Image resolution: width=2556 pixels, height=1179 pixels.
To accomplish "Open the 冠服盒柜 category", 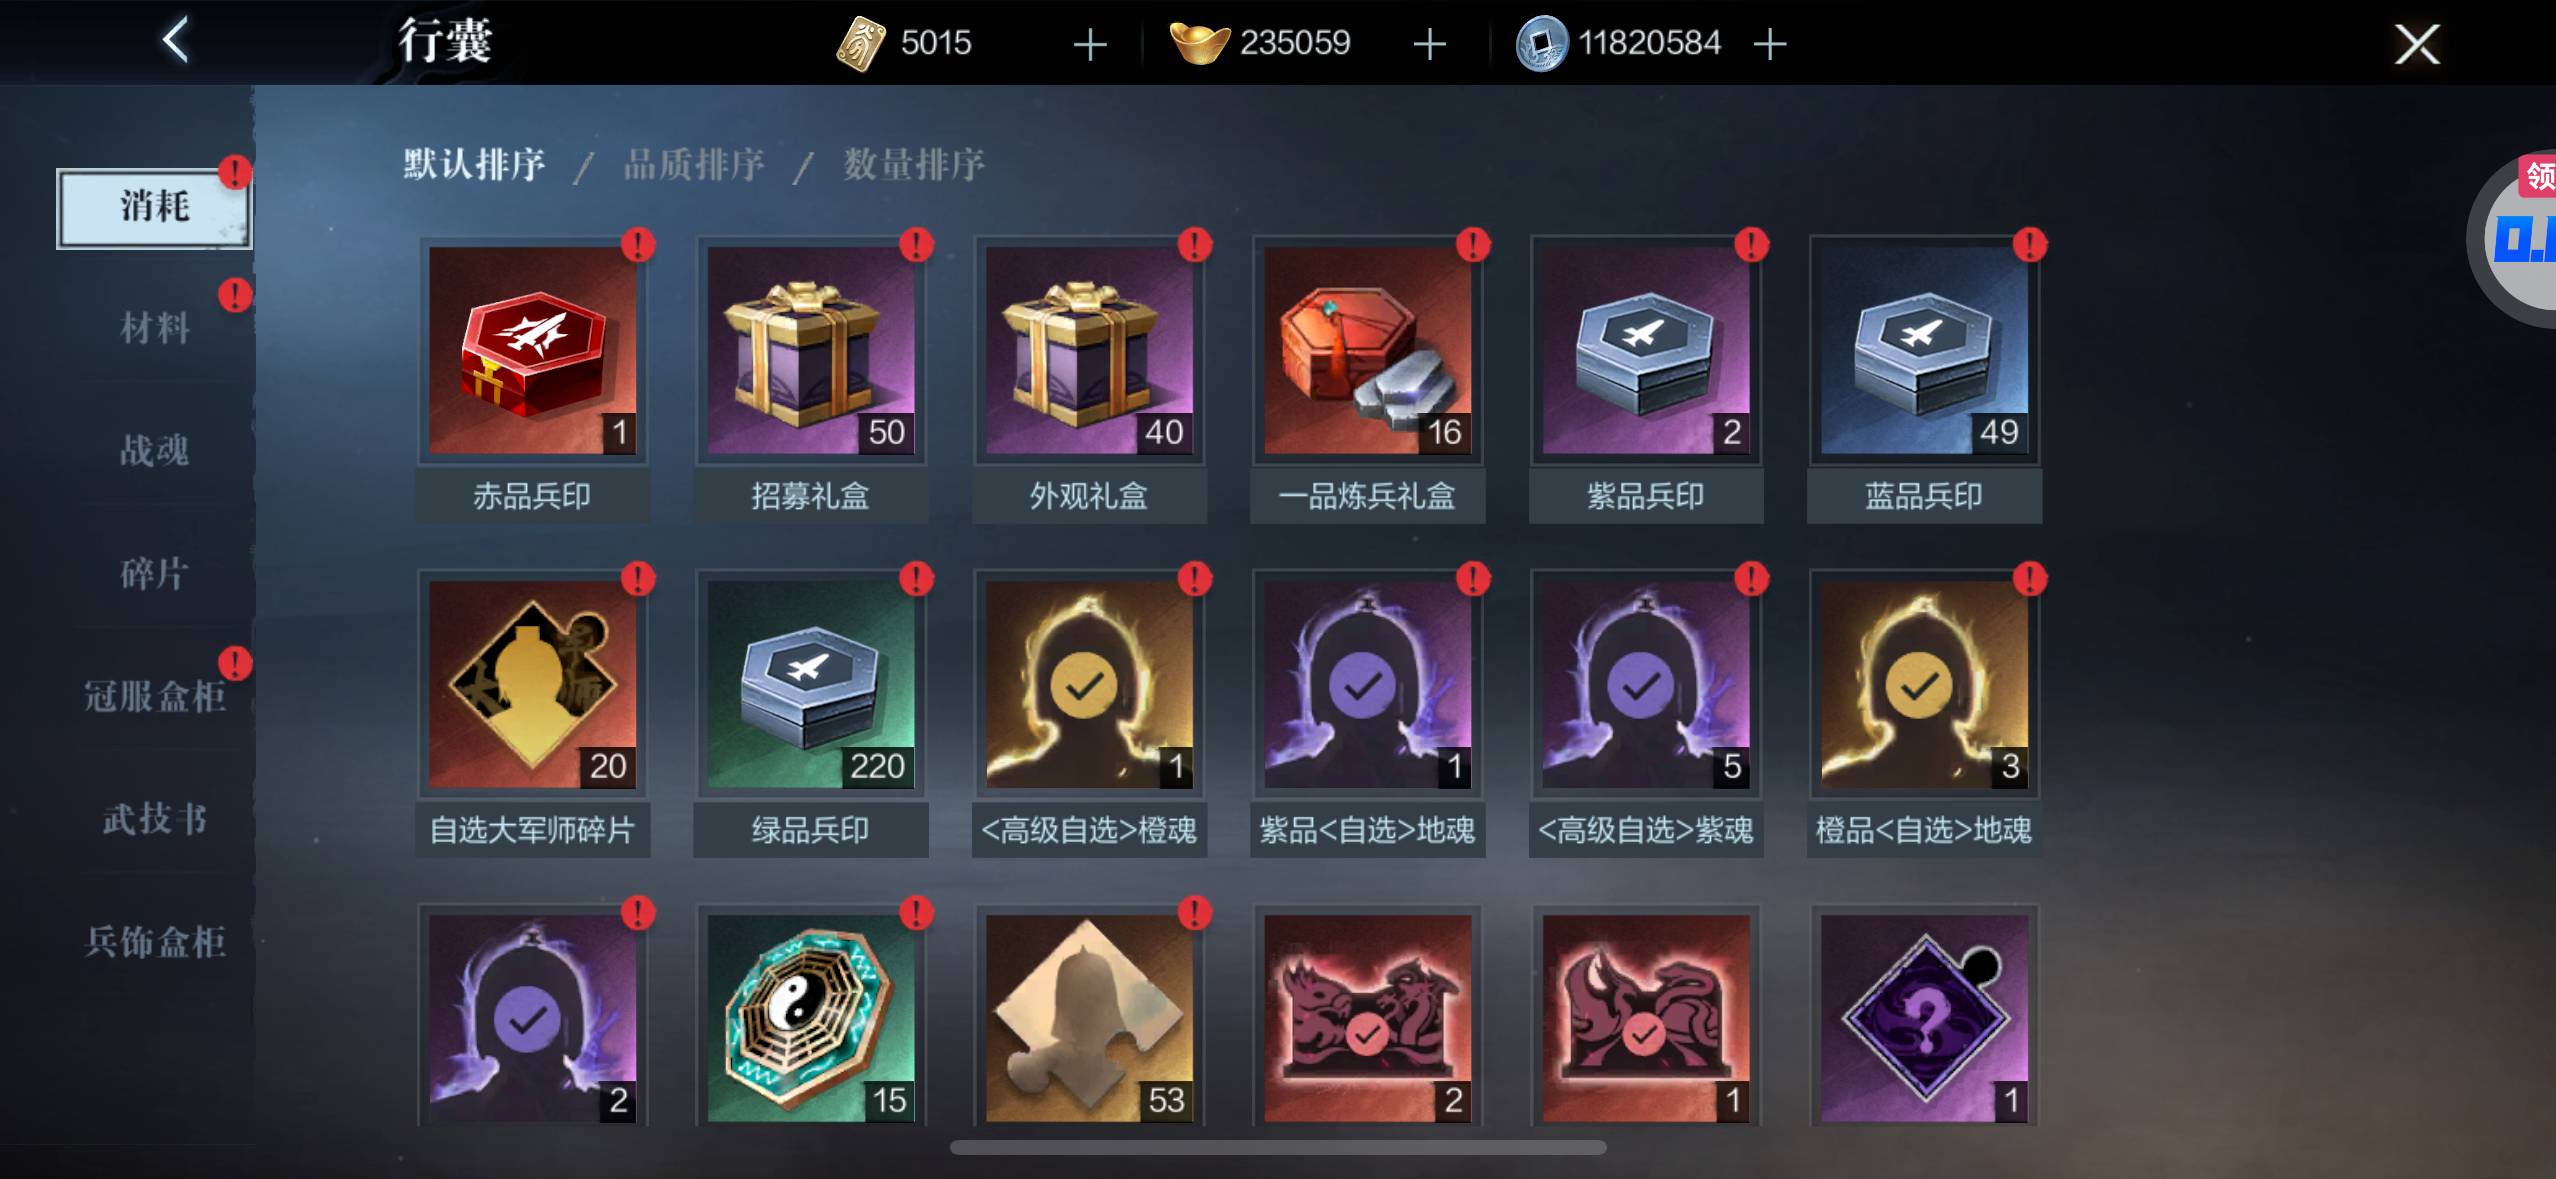I will [x=155, y=696].
